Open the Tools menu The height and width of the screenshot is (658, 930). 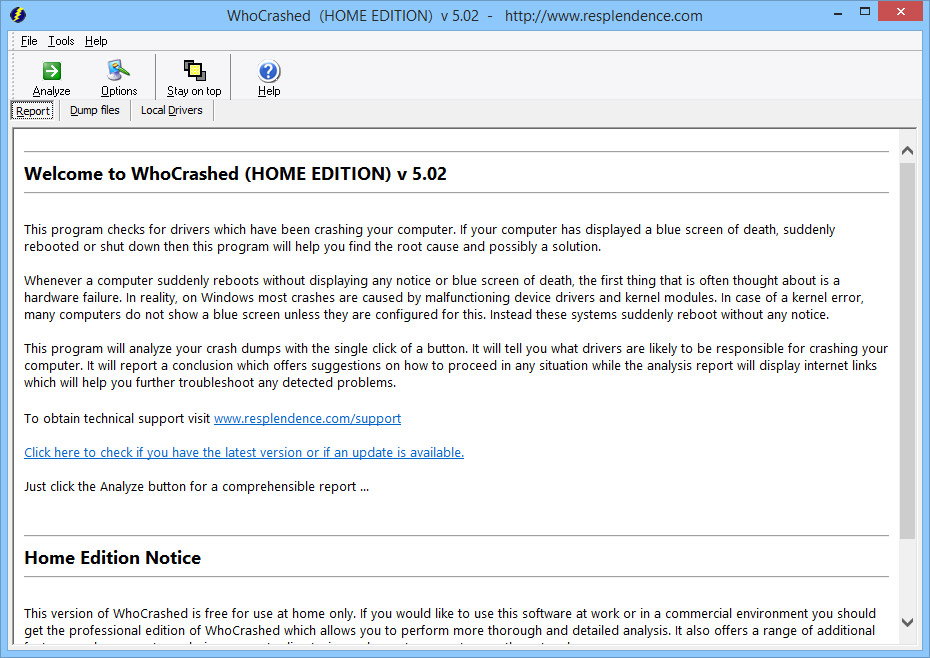(x=61, y=41)
